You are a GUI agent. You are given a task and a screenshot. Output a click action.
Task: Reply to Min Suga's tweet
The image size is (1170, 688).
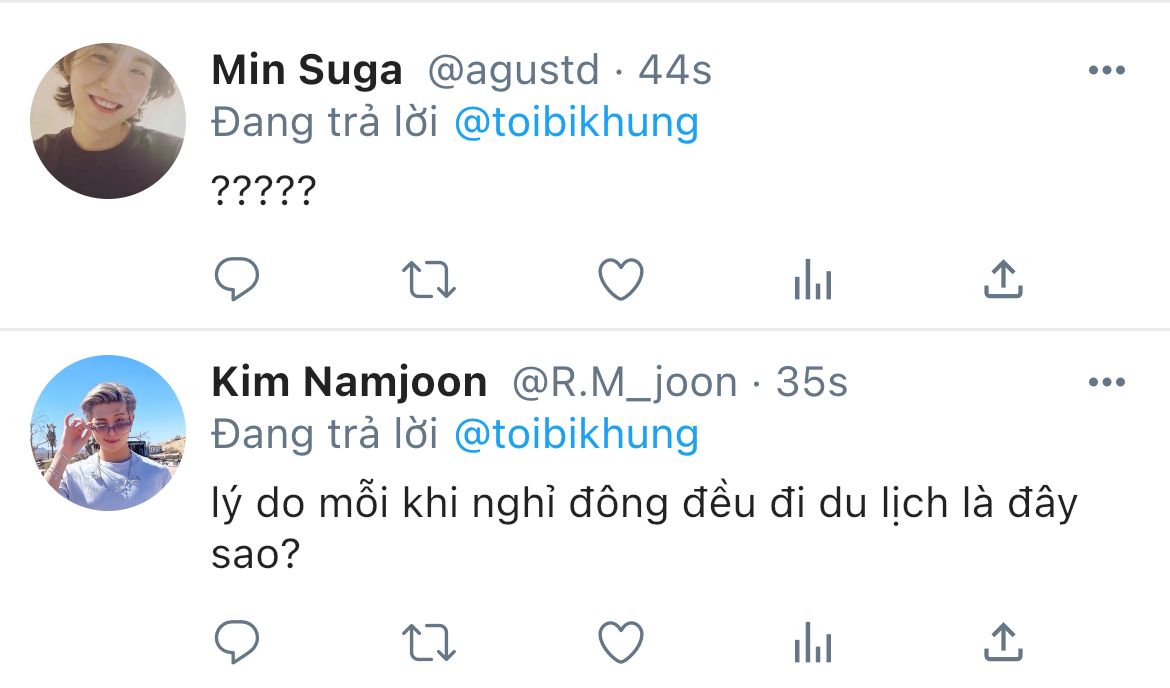237,281
